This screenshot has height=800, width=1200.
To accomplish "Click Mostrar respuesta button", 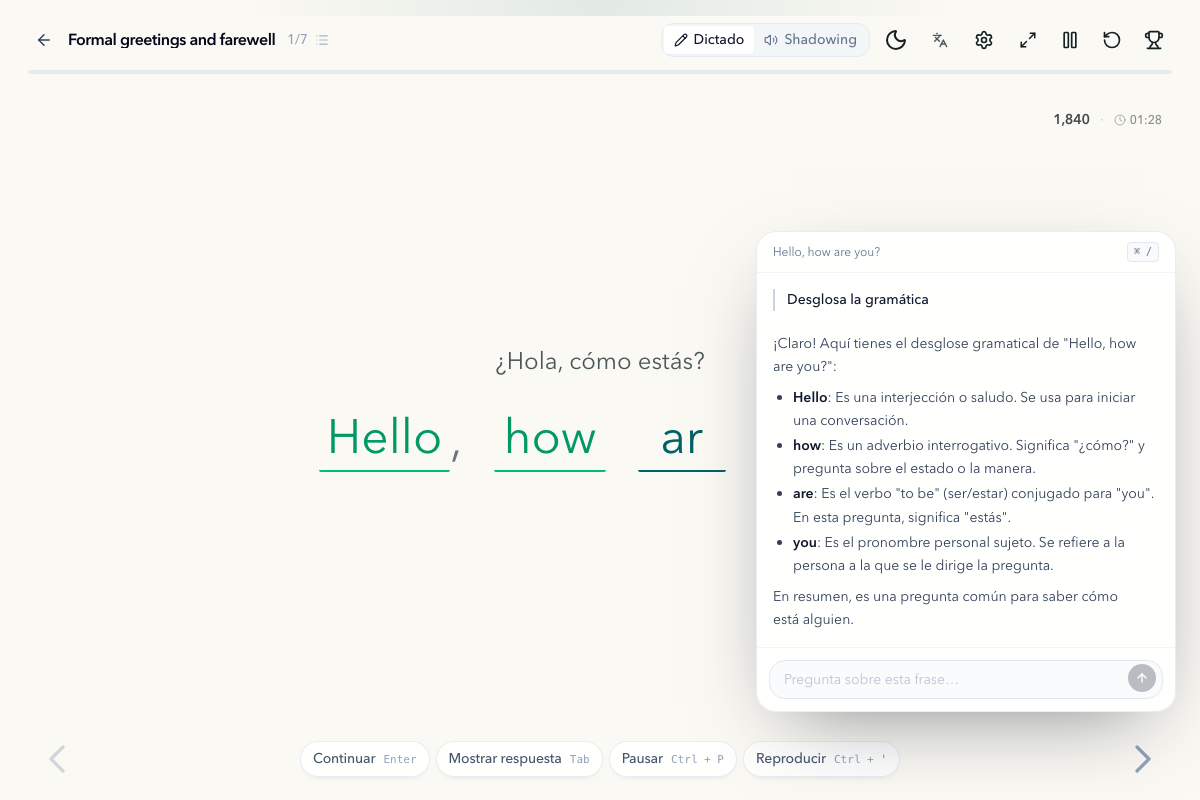I will coord(519,759).
